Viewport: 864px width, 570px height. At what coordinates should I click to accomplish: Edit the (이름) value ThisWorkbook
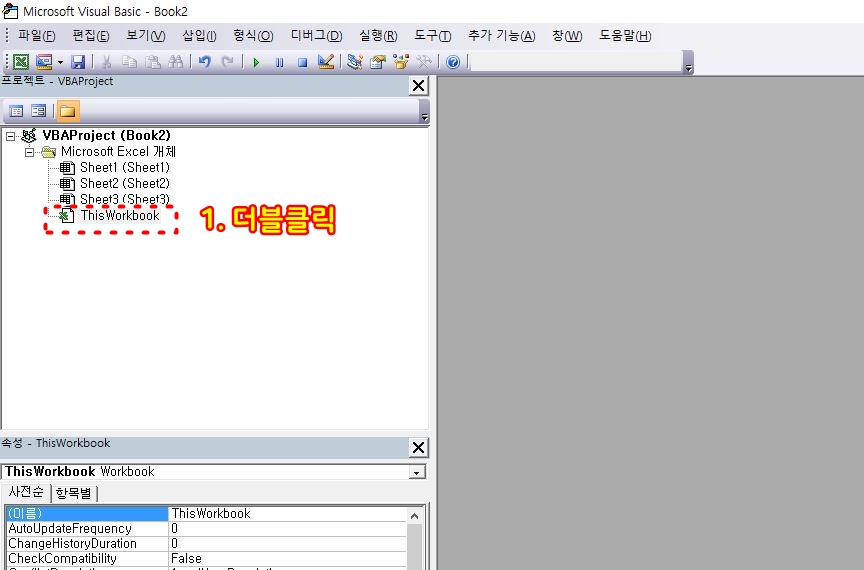coord(287,514)
